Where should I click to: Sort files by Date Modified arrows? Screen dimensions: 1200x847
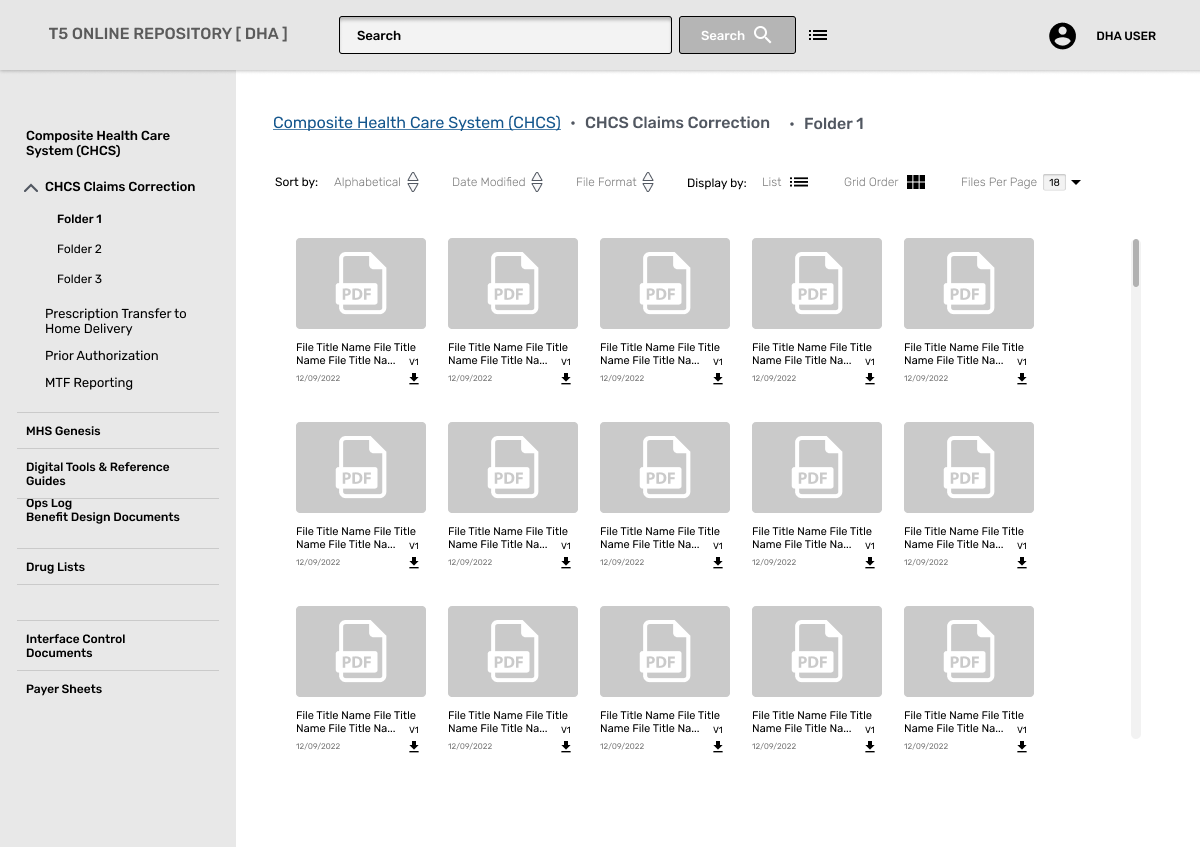[537, 182]
